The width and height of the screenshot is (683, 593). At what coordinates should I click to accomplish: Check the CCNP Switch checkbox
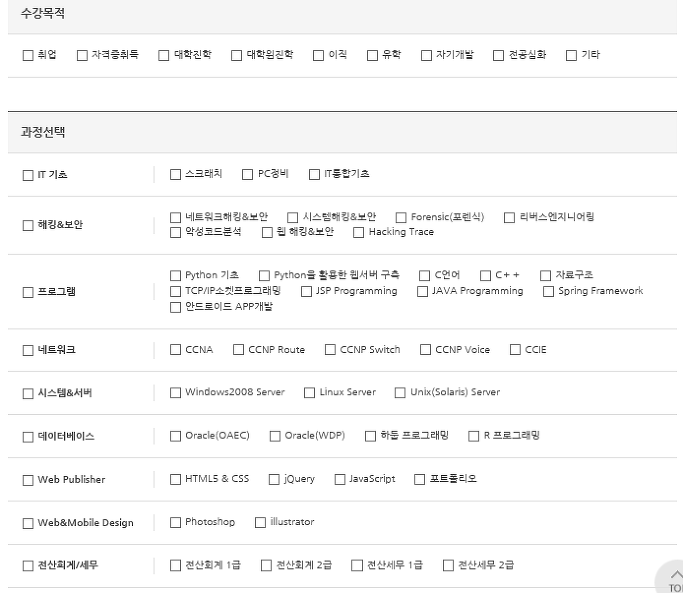330,349
